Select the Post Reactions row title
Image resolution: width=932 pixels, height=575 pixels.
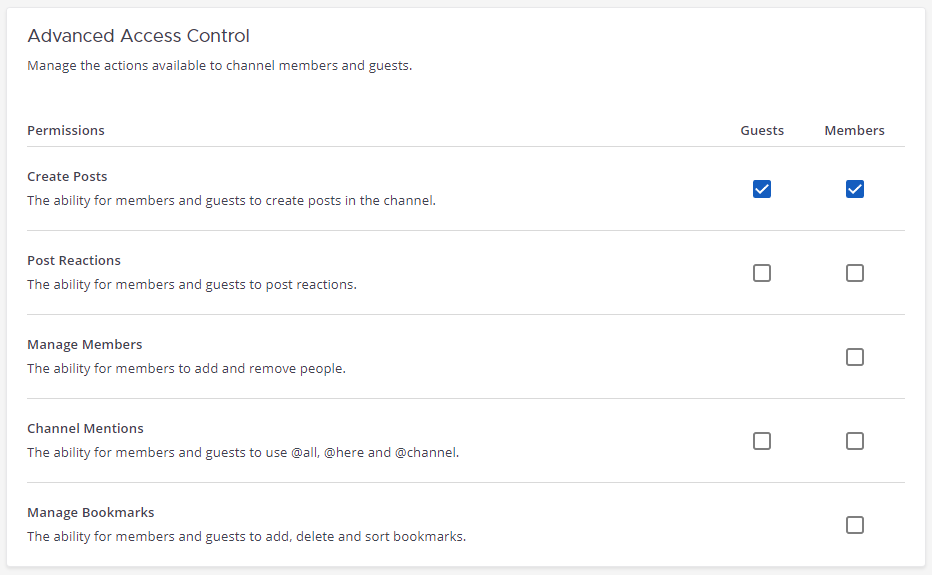point(74,260)
